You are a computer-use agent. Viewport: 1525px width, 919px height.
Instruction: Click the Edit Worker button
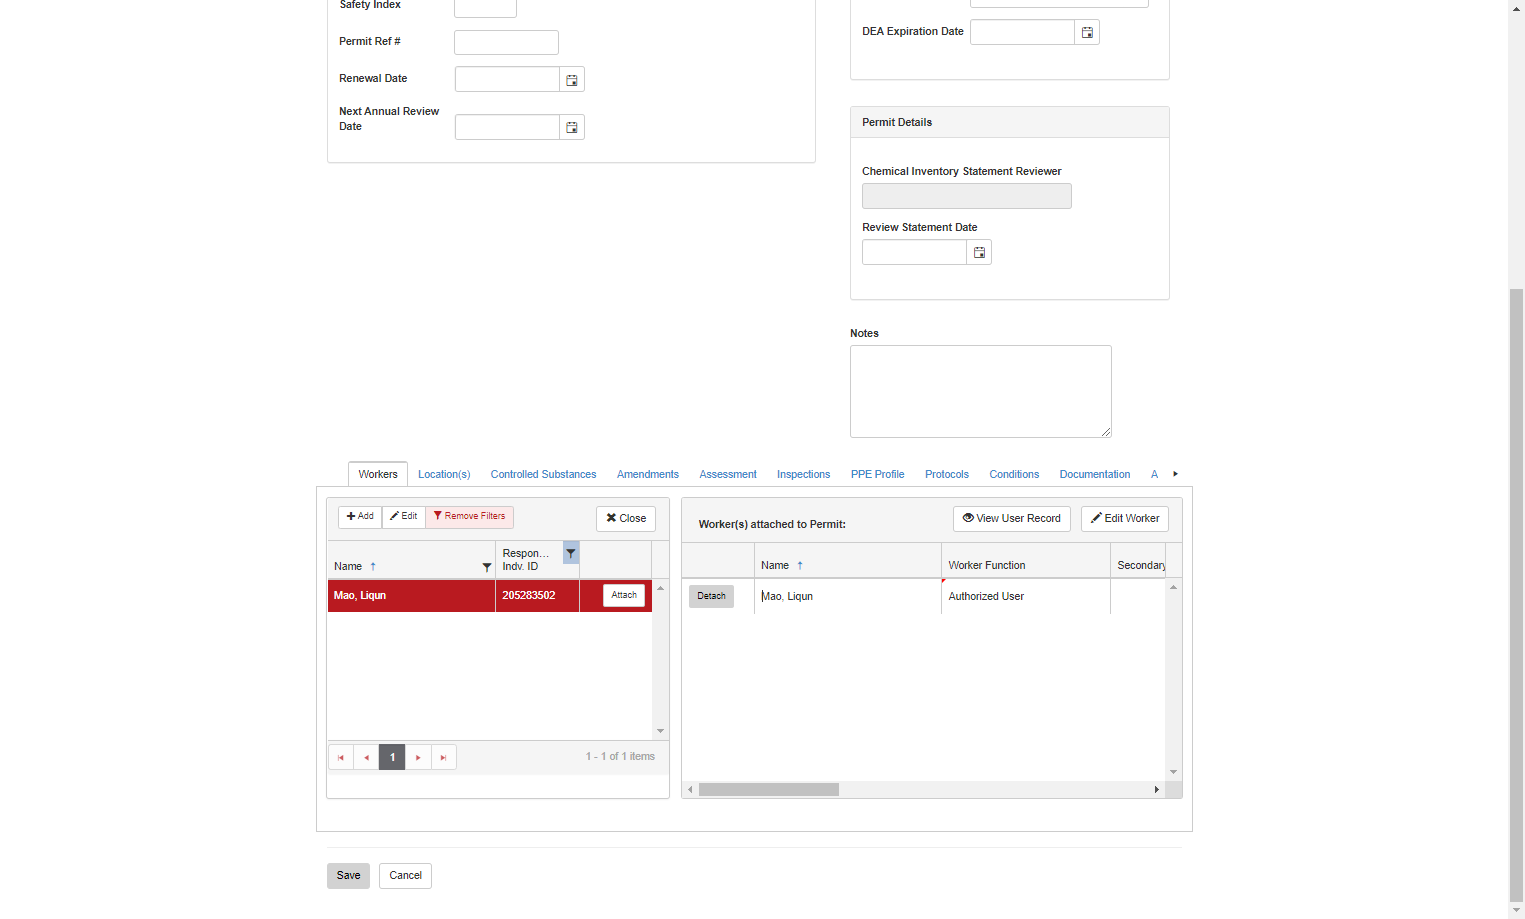click(x=1125, y=518)
